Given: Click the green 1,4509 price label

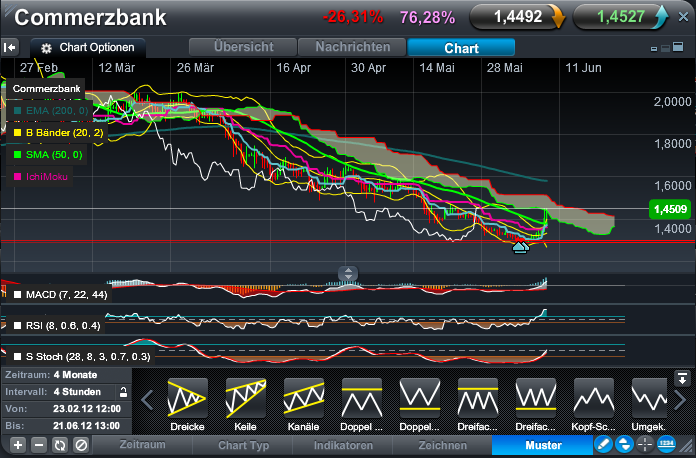Looking at the screenshot, I should [670, 209].
